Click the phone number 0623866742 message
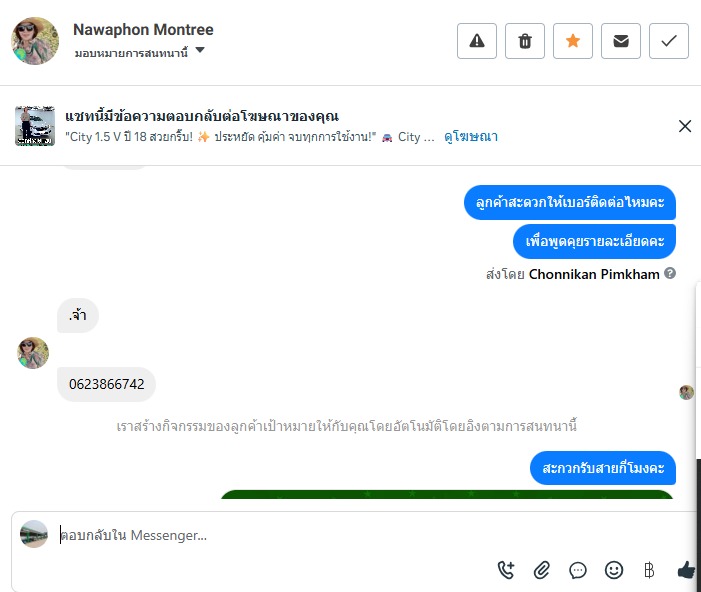This screenshot has height=592, width=701. tap(106, 384)
